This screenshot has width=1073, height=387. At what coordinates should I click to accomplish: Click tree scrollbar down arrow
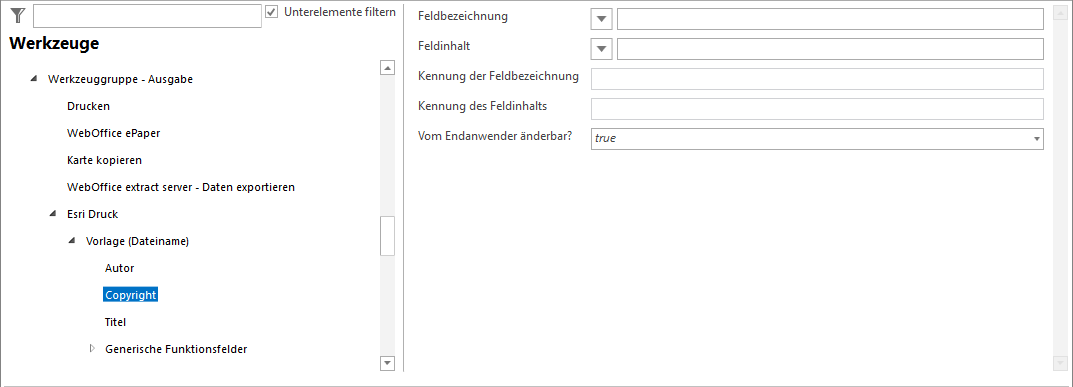click(387, 363)
